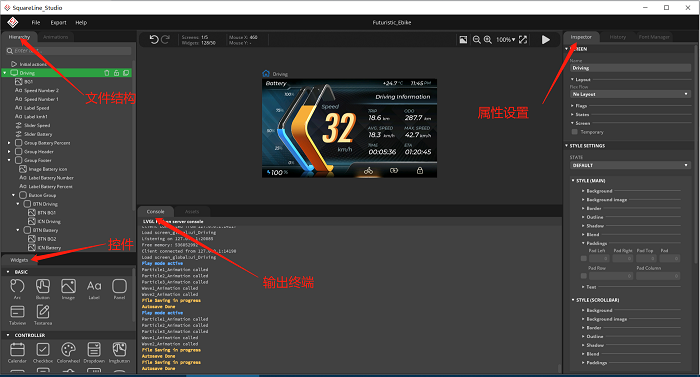Expand the Group Battery Percent tree item
700x377 pixels.
click(9, 143)
